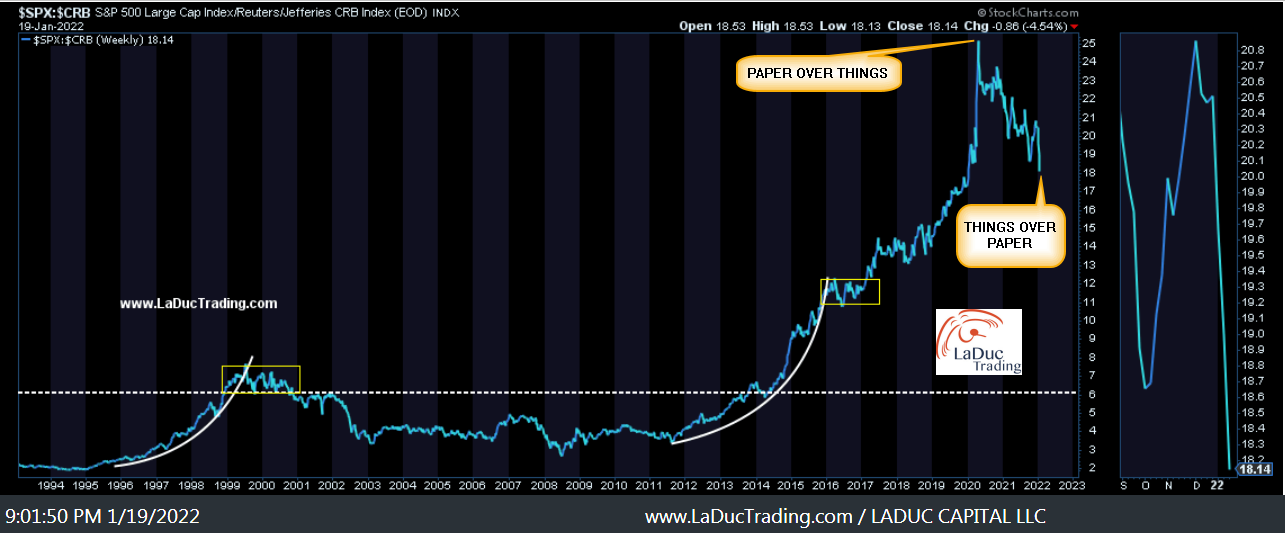Click the LaDuc Trading logo image
The image size is (1285, 533).
point(978,342)
